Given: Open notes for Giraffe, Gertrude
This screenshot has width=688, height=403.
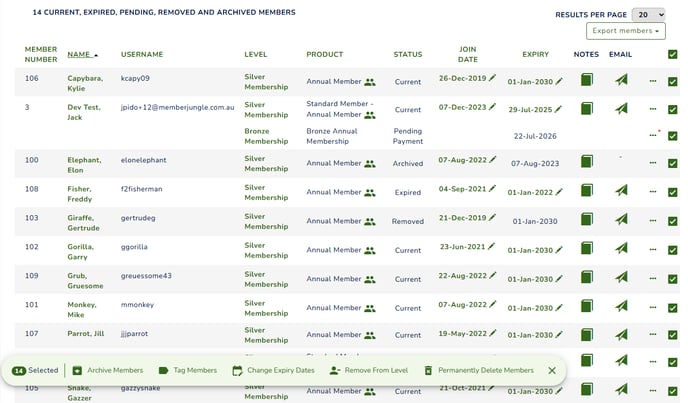Looking at the screenshot, I should [x=587, y=219].
